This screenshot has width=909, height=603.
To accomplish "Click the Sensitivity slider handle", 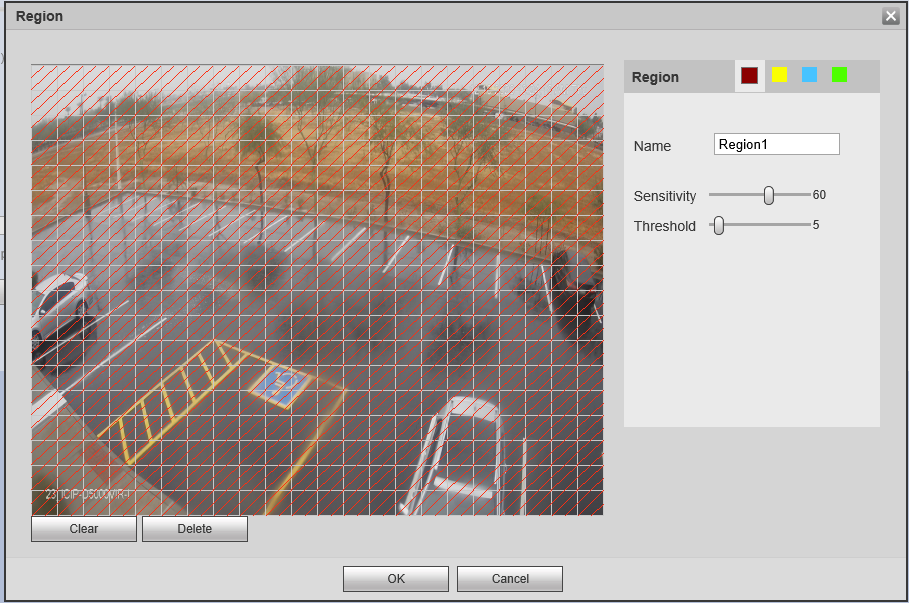I will click(x=769, y=195).
